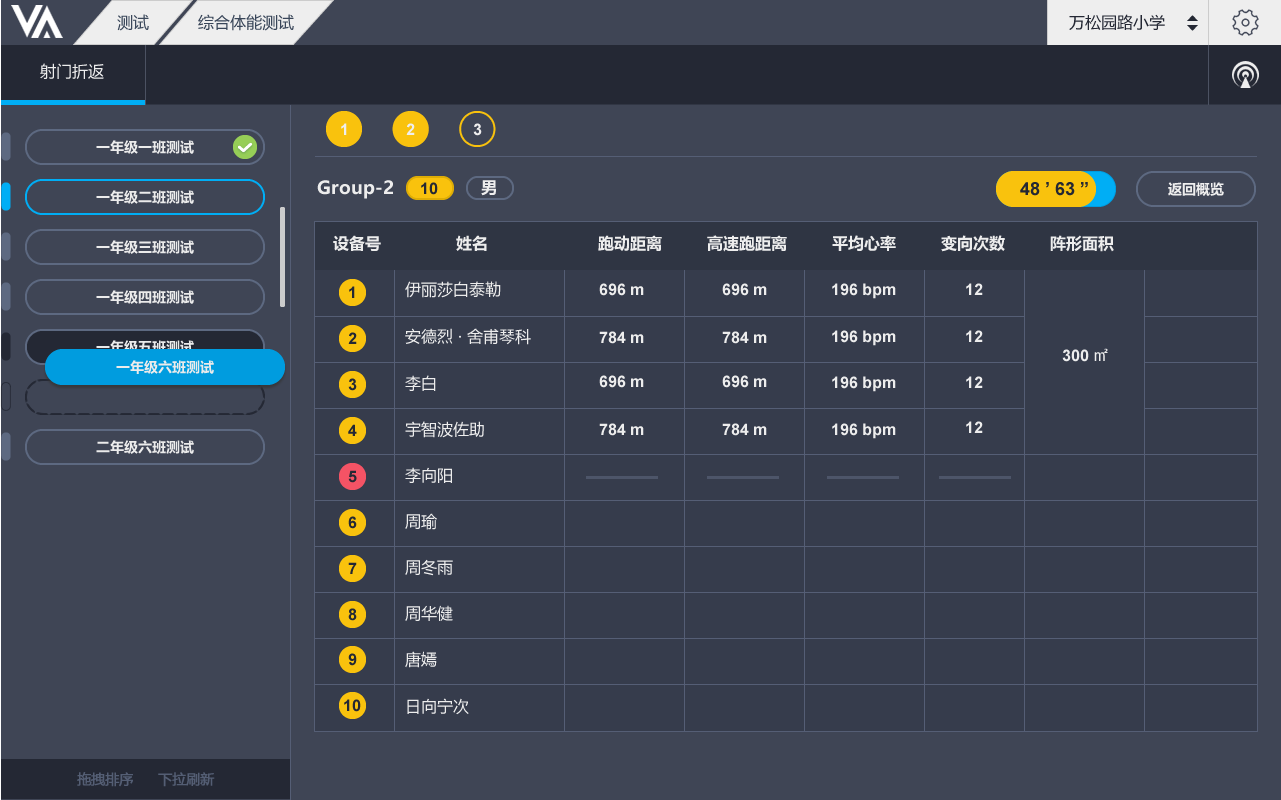Click 拖拽排序 at the sidebar bottom
The width and height of the screenshot is (1281, 800).
point(105,779)
